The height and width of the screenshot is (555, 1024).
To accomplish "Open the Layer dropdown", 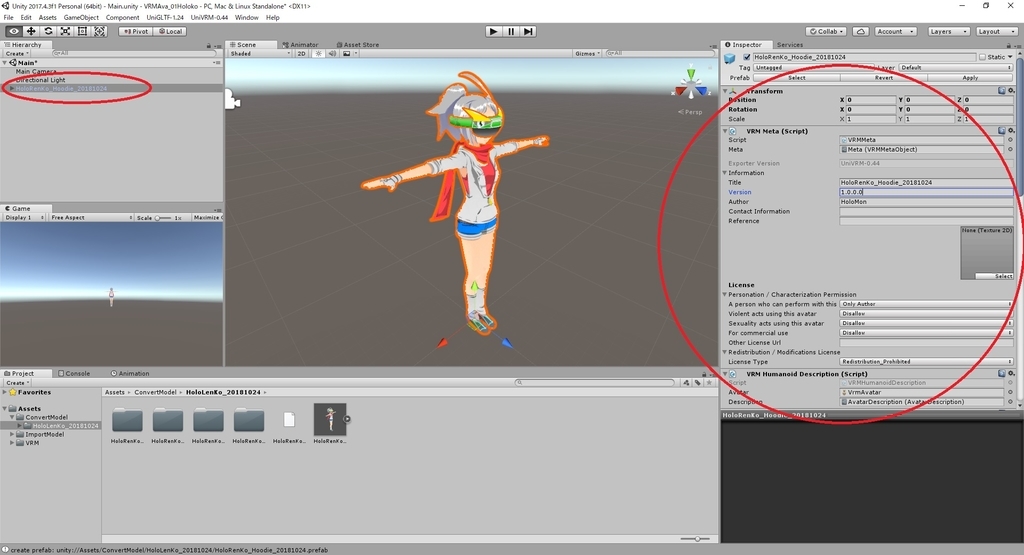I will coord(955,67).
